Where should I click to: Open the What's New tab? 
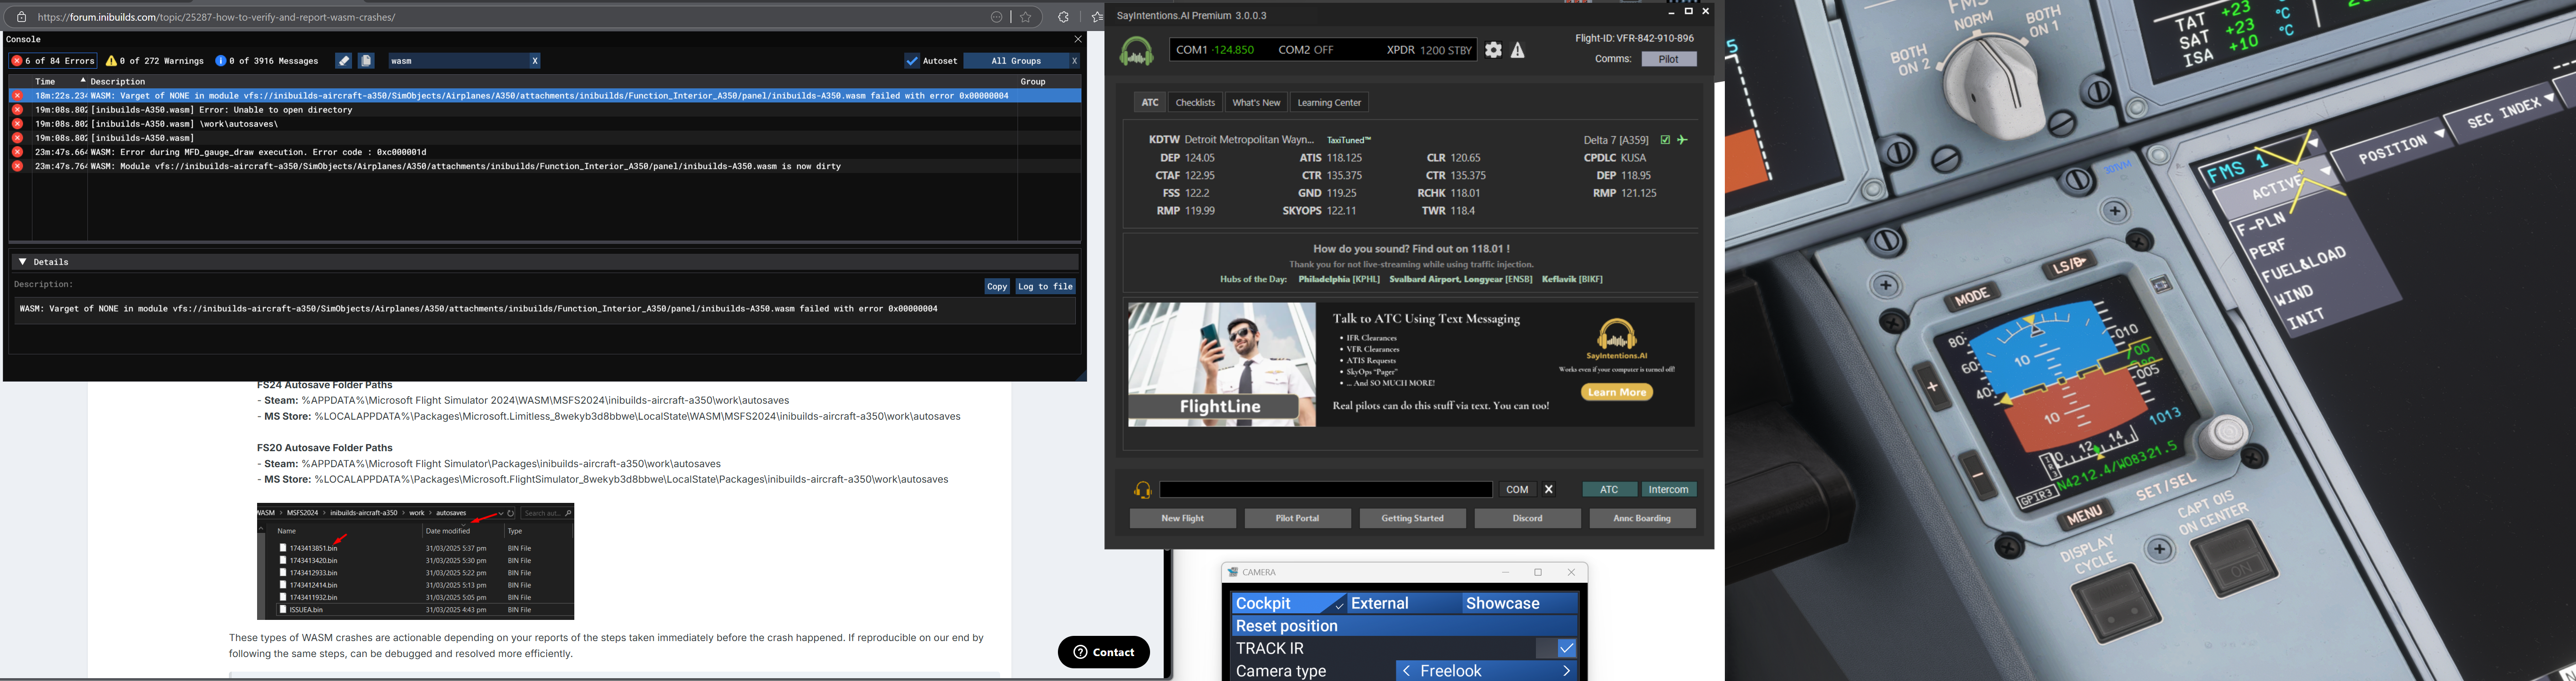click(1256, 102)
